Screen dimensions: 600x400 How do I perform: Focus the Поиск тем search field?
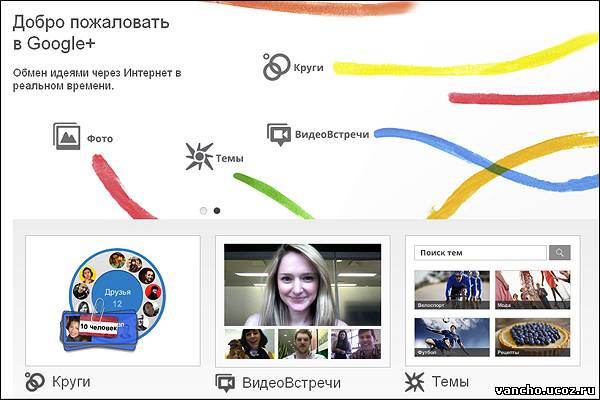pyautogui.click(x=480, y=253)
